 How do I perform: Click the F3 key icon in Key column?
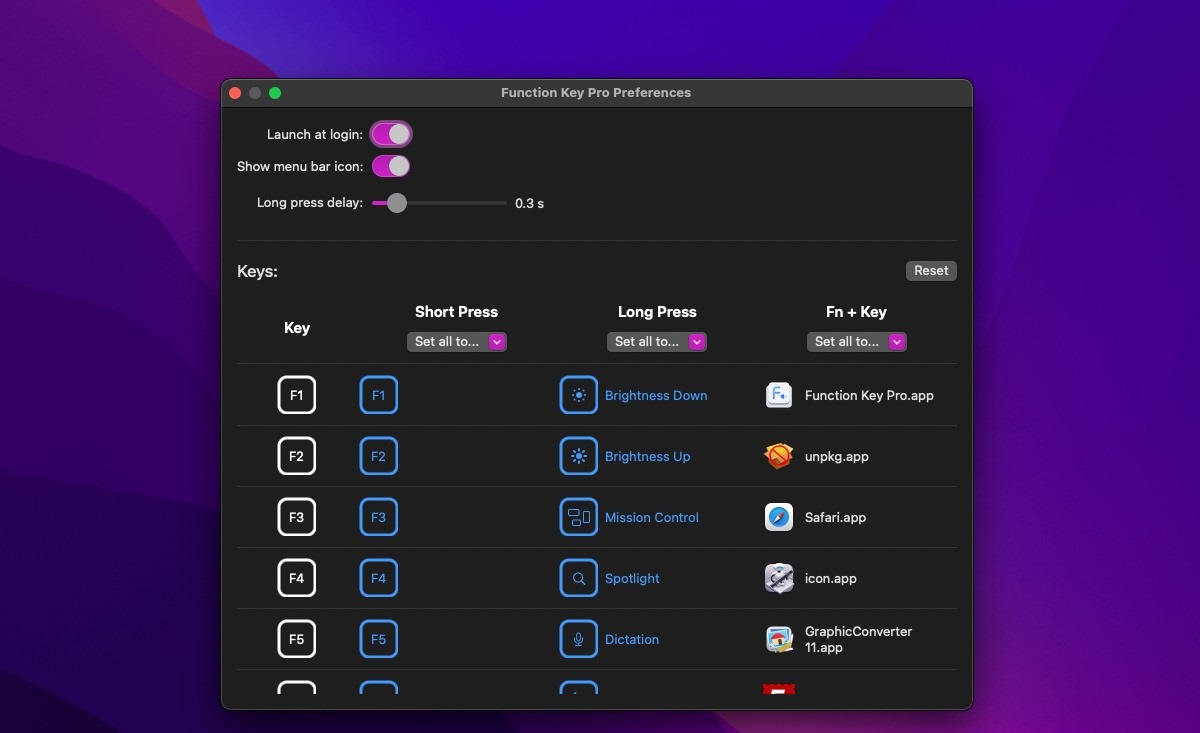(x=297, y=517)
